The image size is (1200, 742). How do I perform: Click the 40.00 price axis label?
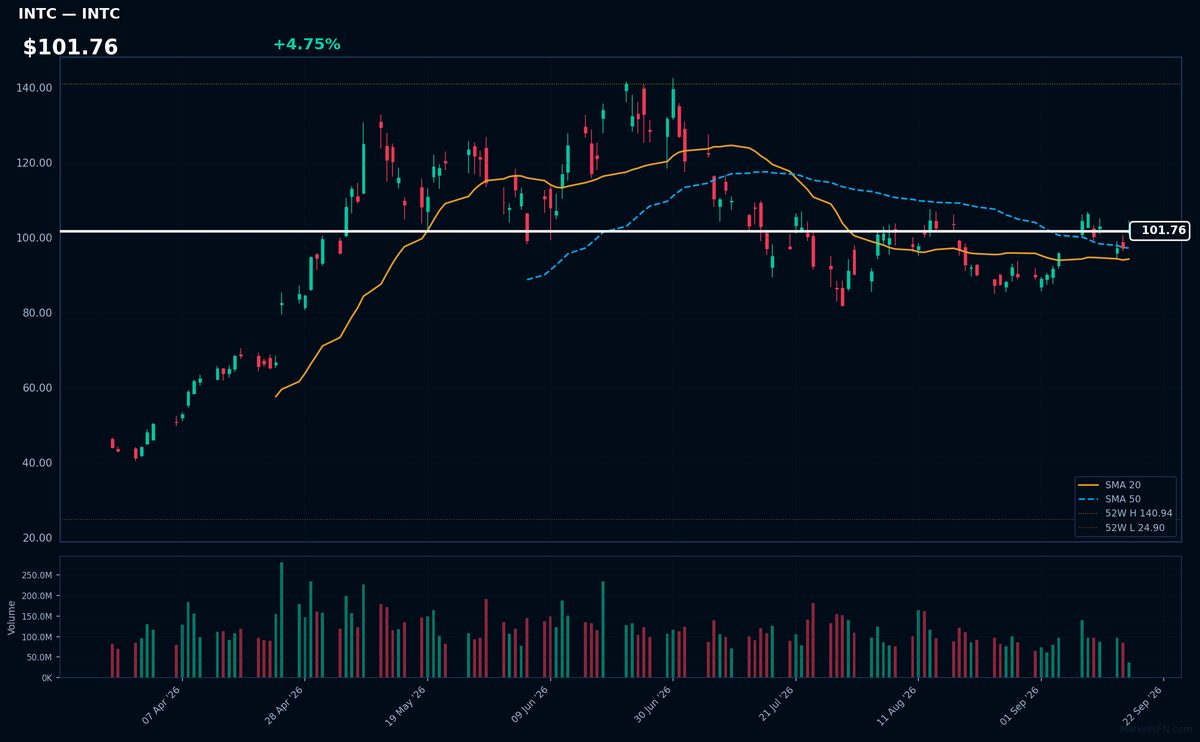tap(39, 463)
